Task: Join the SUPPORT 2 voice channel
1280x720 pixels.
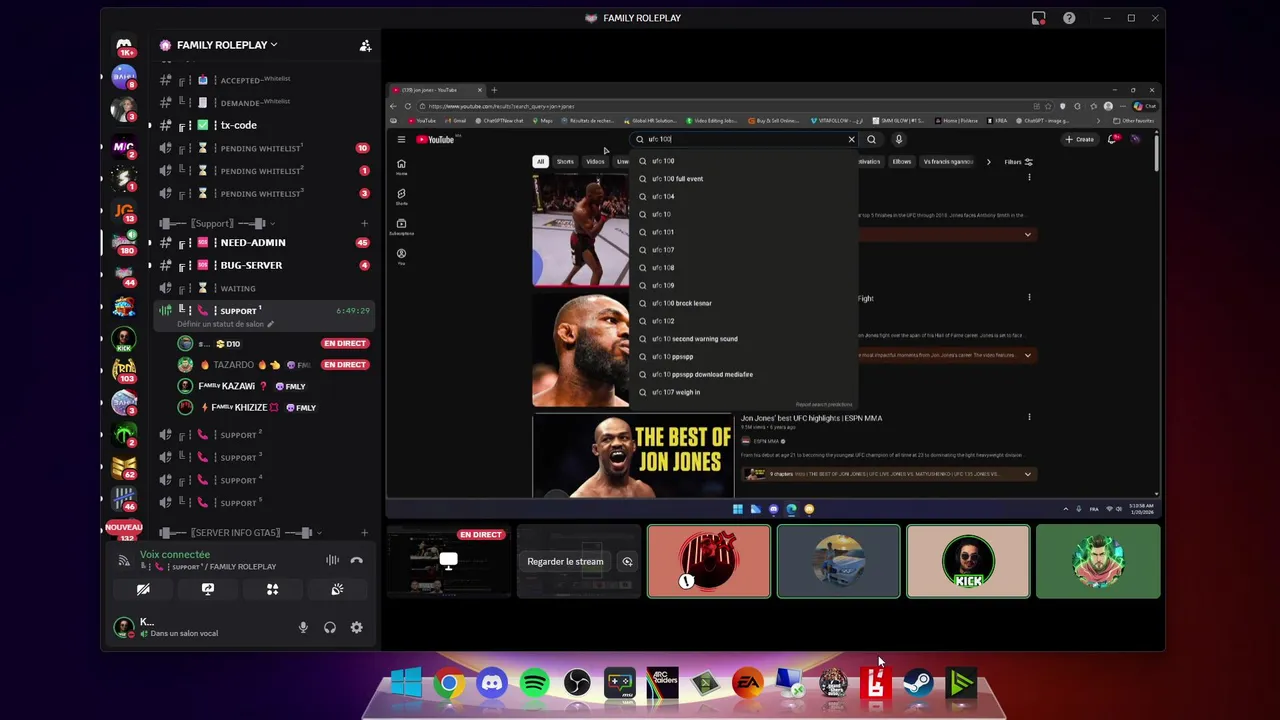Action: [x=264, y=435]
